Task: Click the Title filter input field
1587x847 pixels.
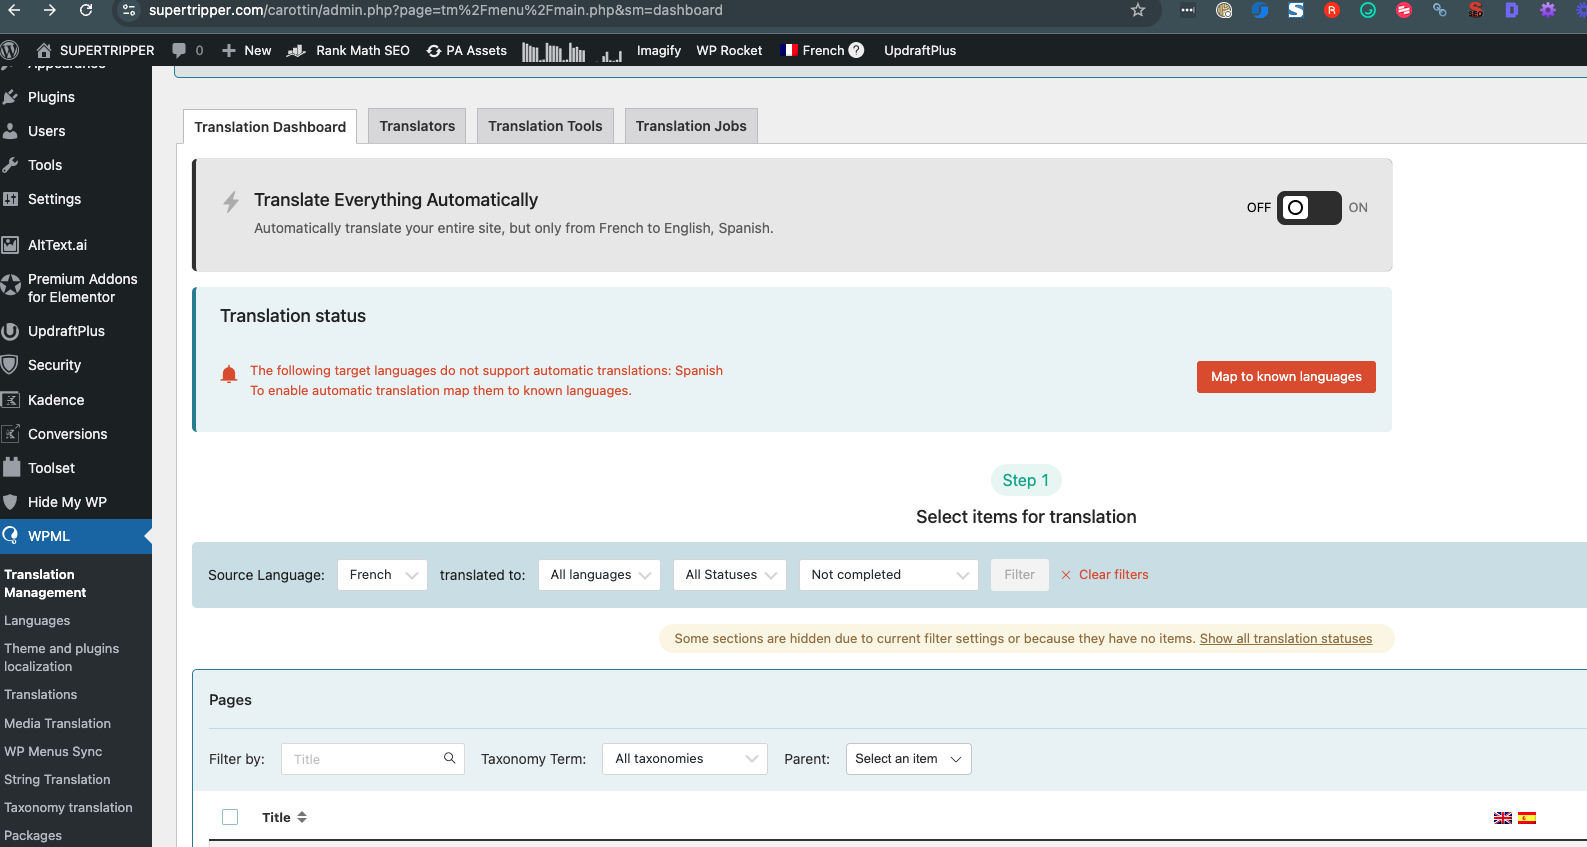Action: pos(373,759)
